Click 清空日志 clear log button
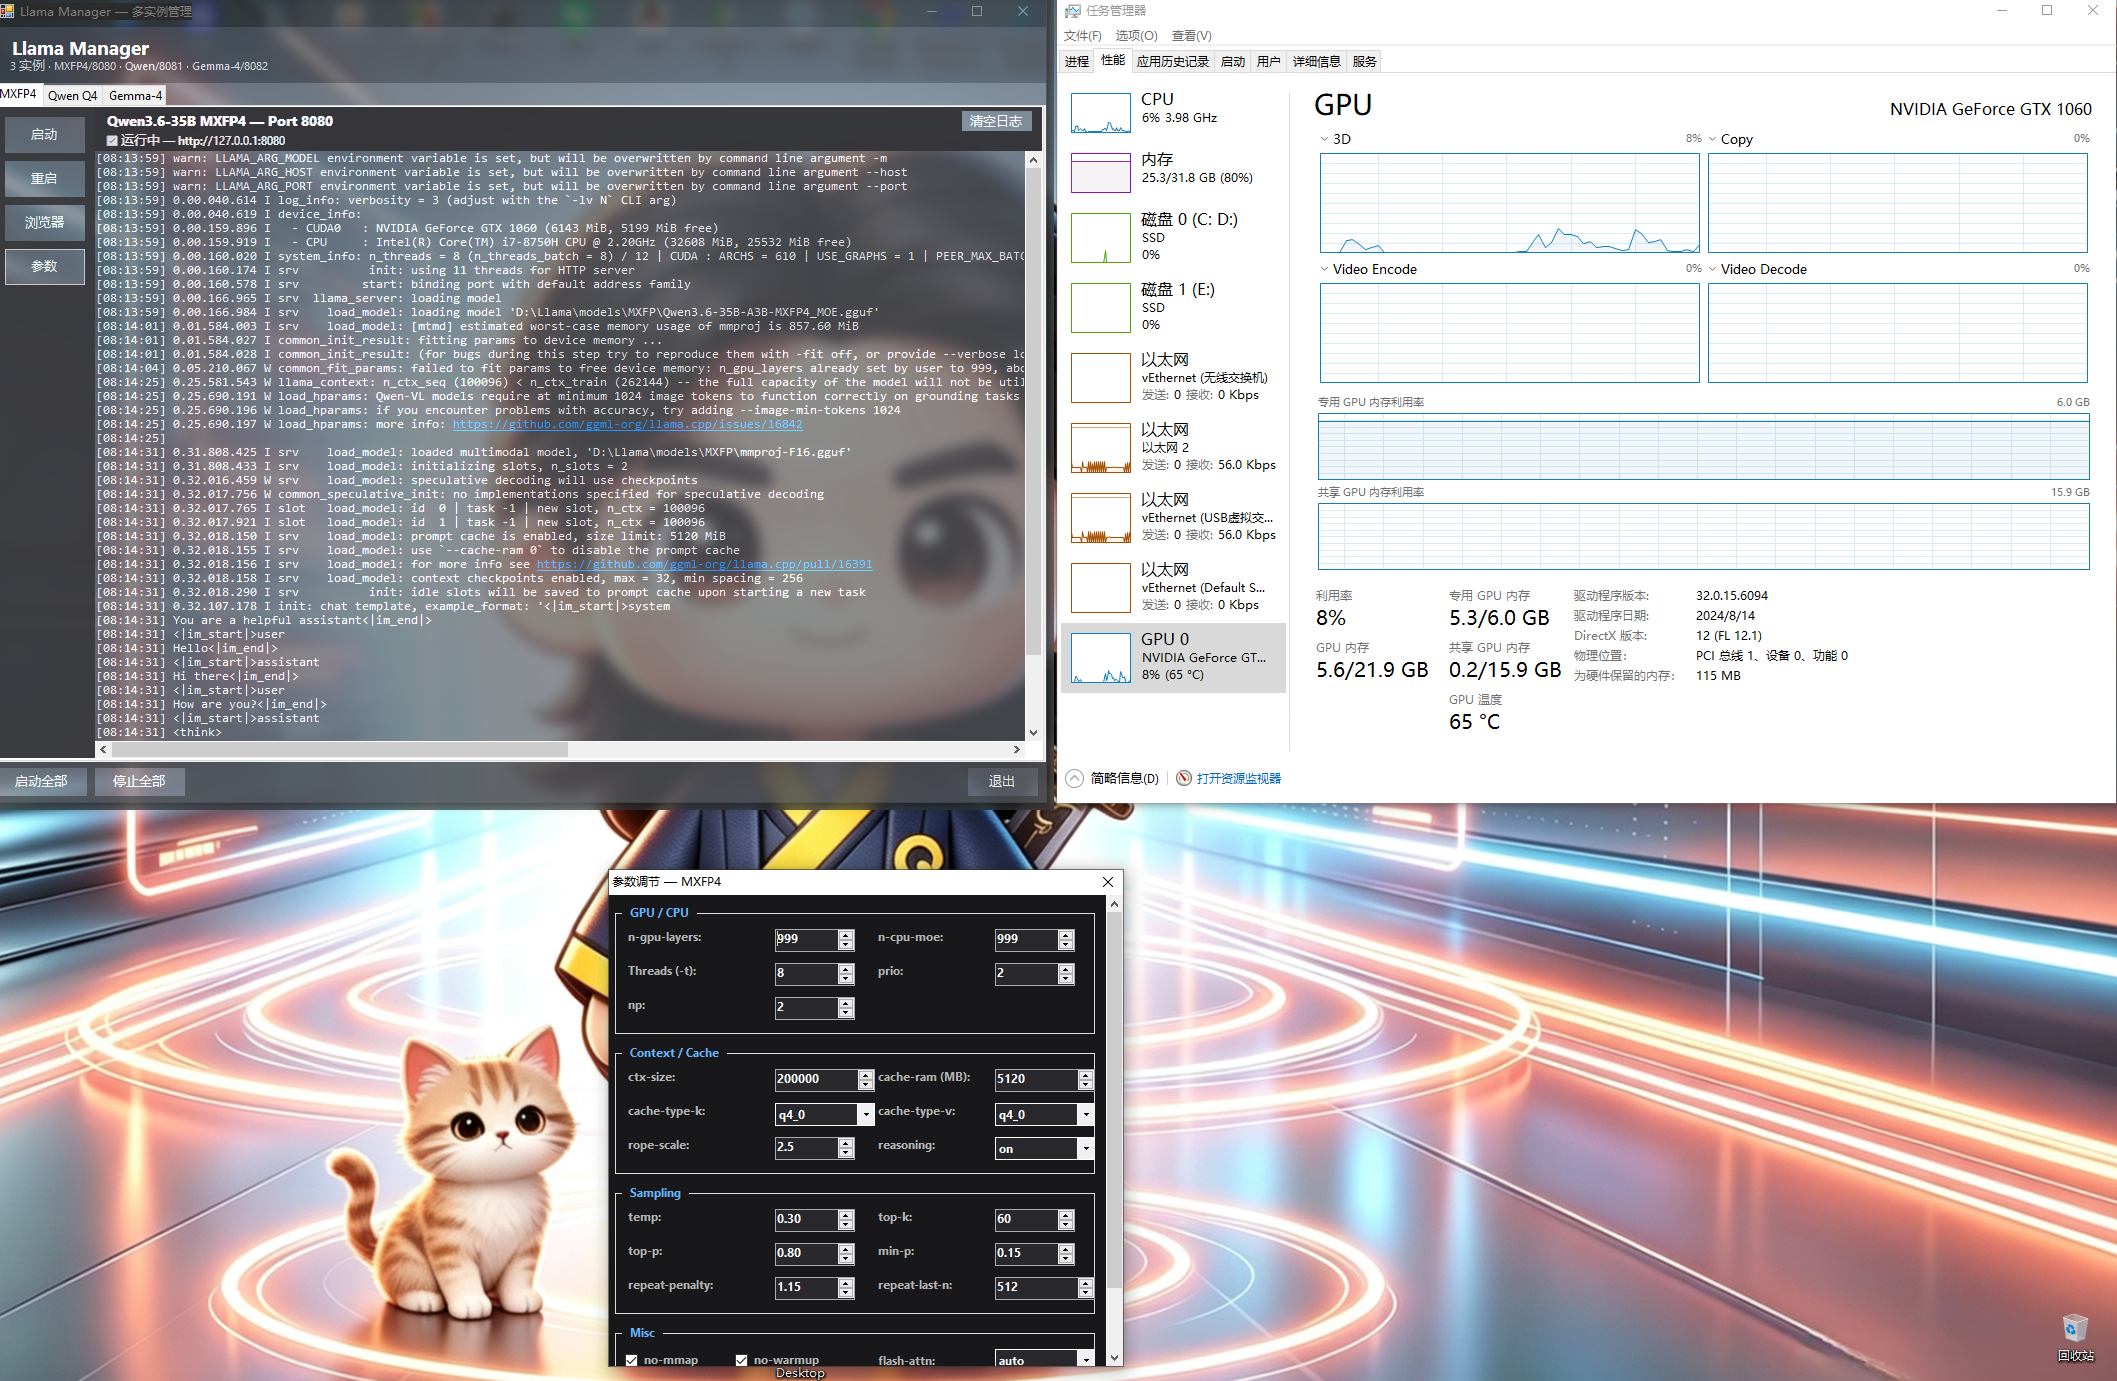Image resolution: width=2117 pixels, height=1381 pixels. (995, 121)
